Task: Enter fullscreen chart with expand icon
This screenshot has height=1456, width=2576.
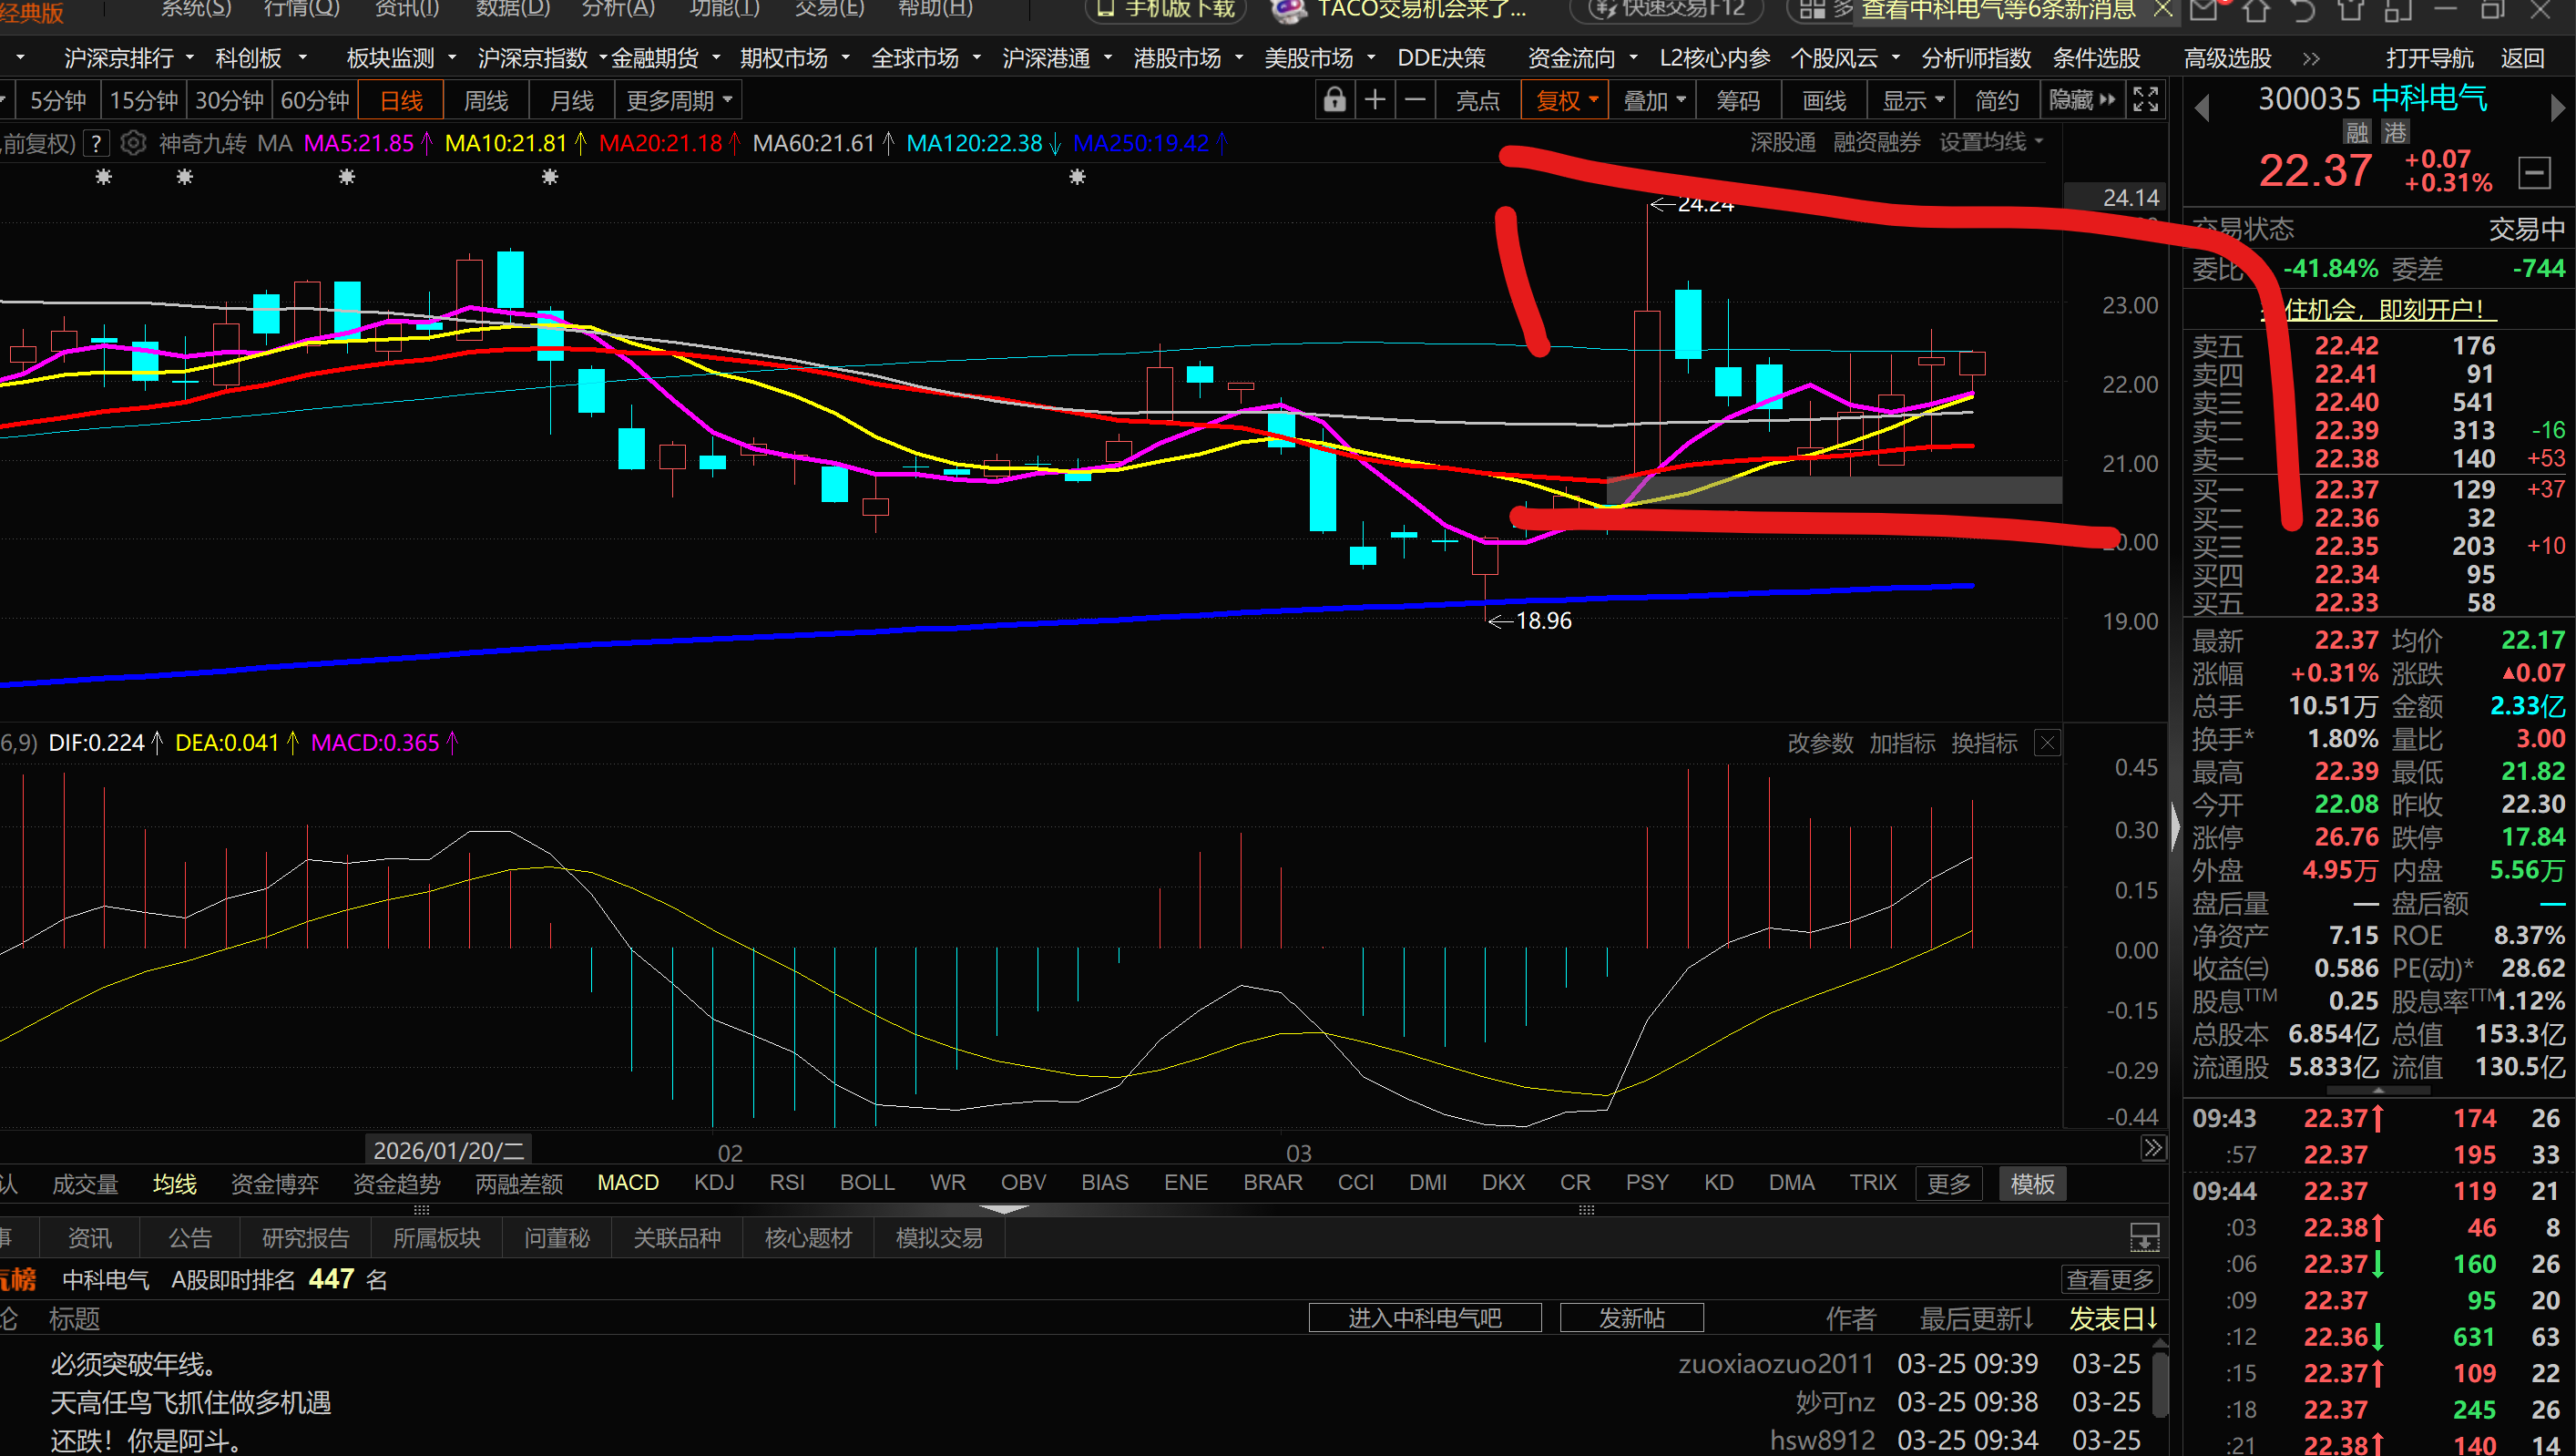Action: [2145, 100]
